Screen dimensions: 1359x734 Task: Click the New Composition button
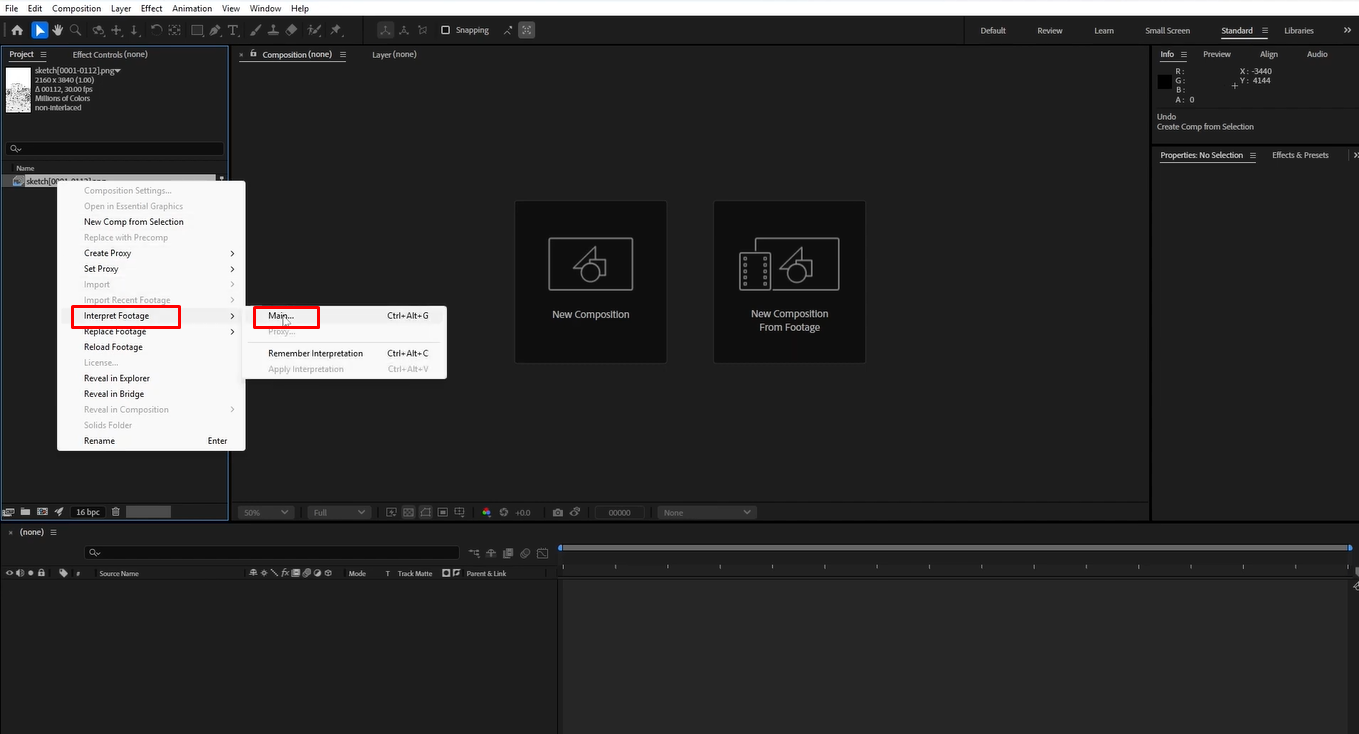590,282
